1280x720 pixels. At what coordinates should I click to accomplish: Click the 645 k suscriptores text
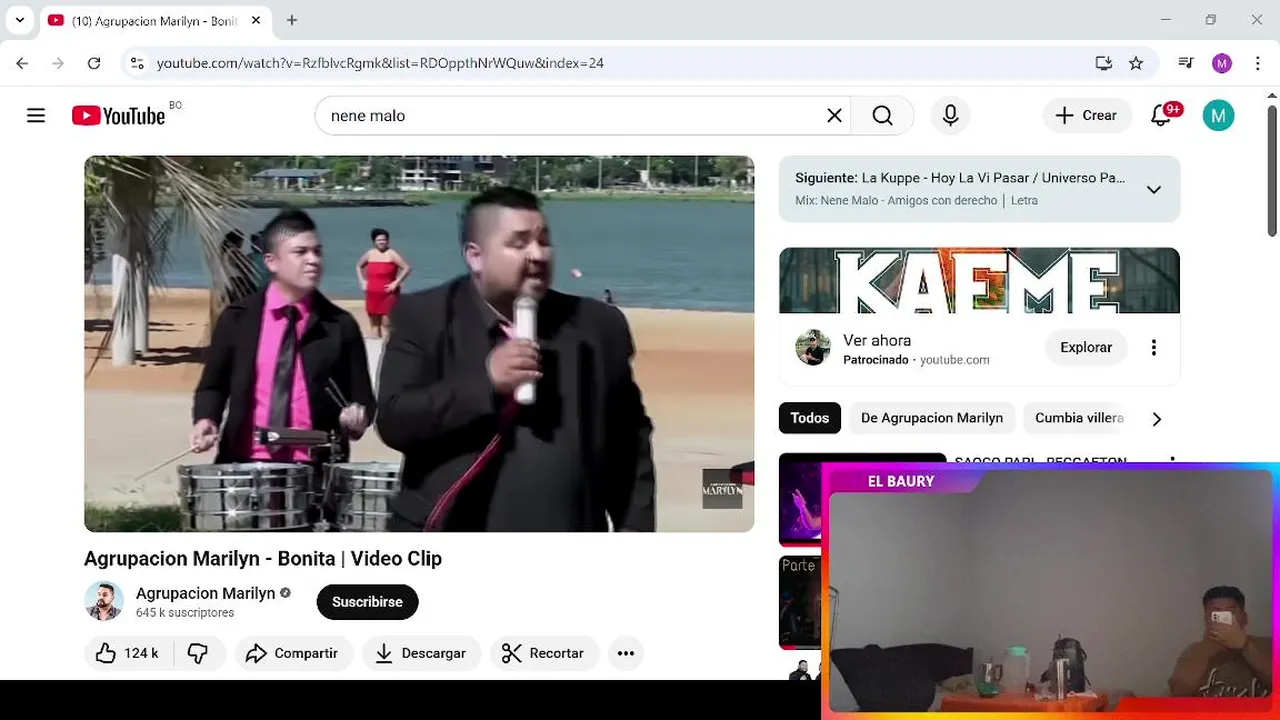tap(185, 613)
